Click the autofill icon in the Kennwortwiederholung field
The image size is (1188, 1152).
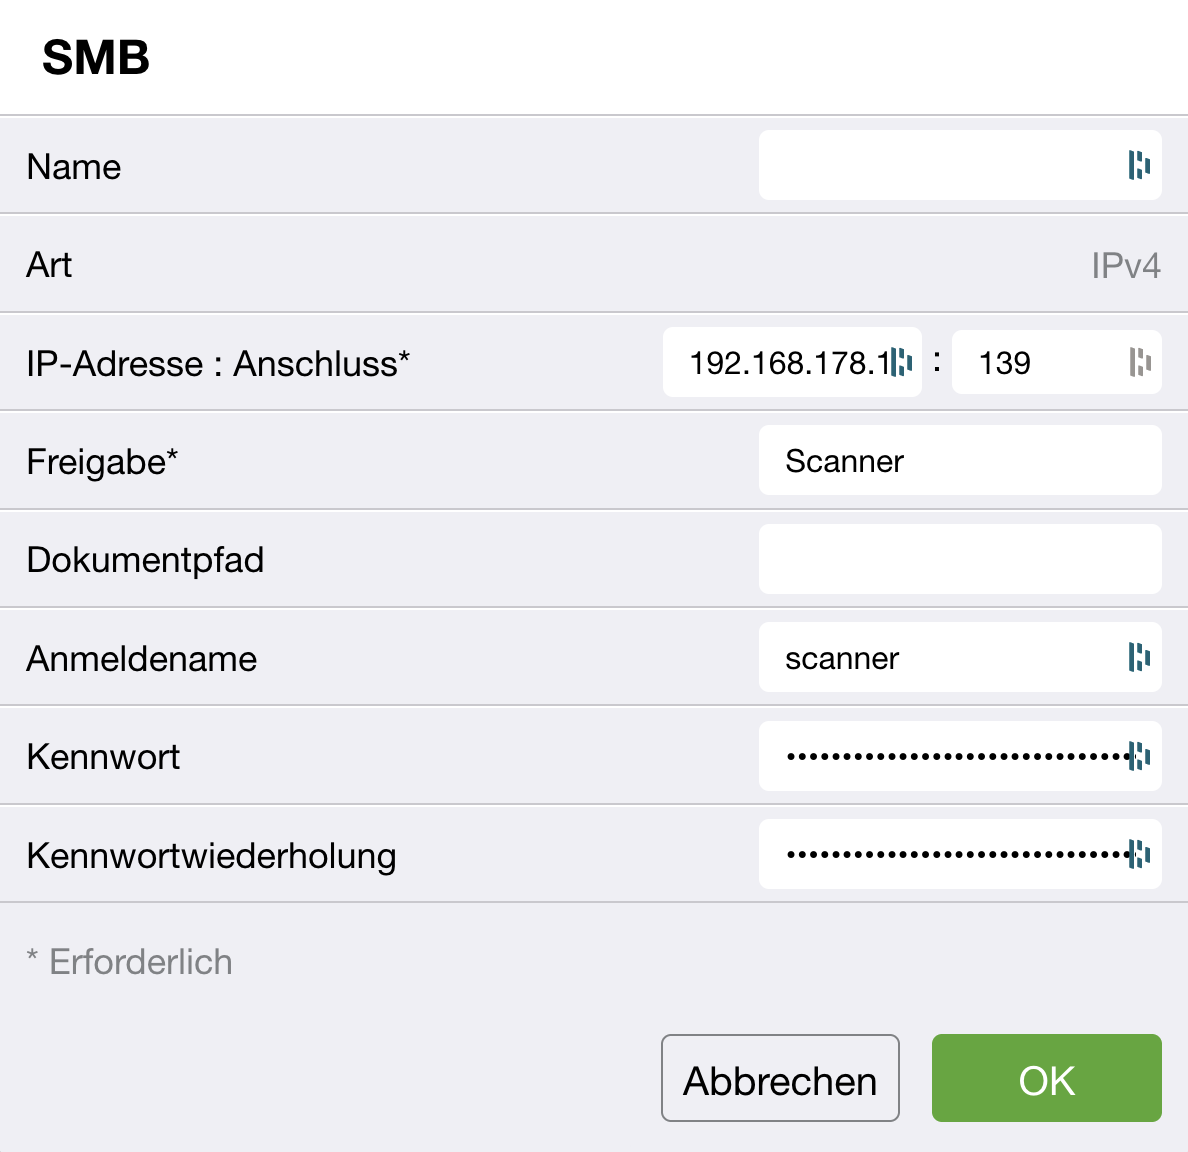click(1139, 854)
